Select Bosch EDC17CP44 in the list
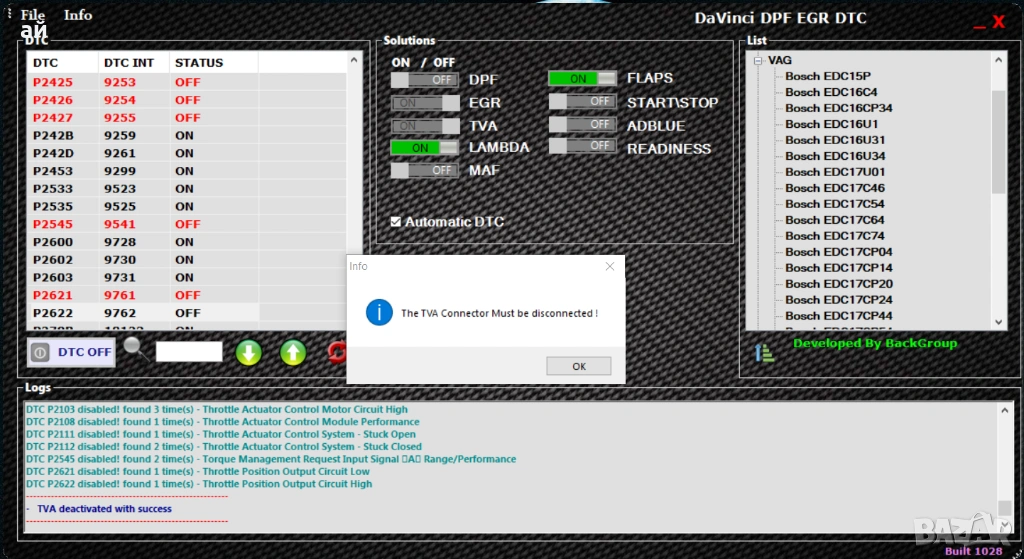 click(x=839, y=316)
